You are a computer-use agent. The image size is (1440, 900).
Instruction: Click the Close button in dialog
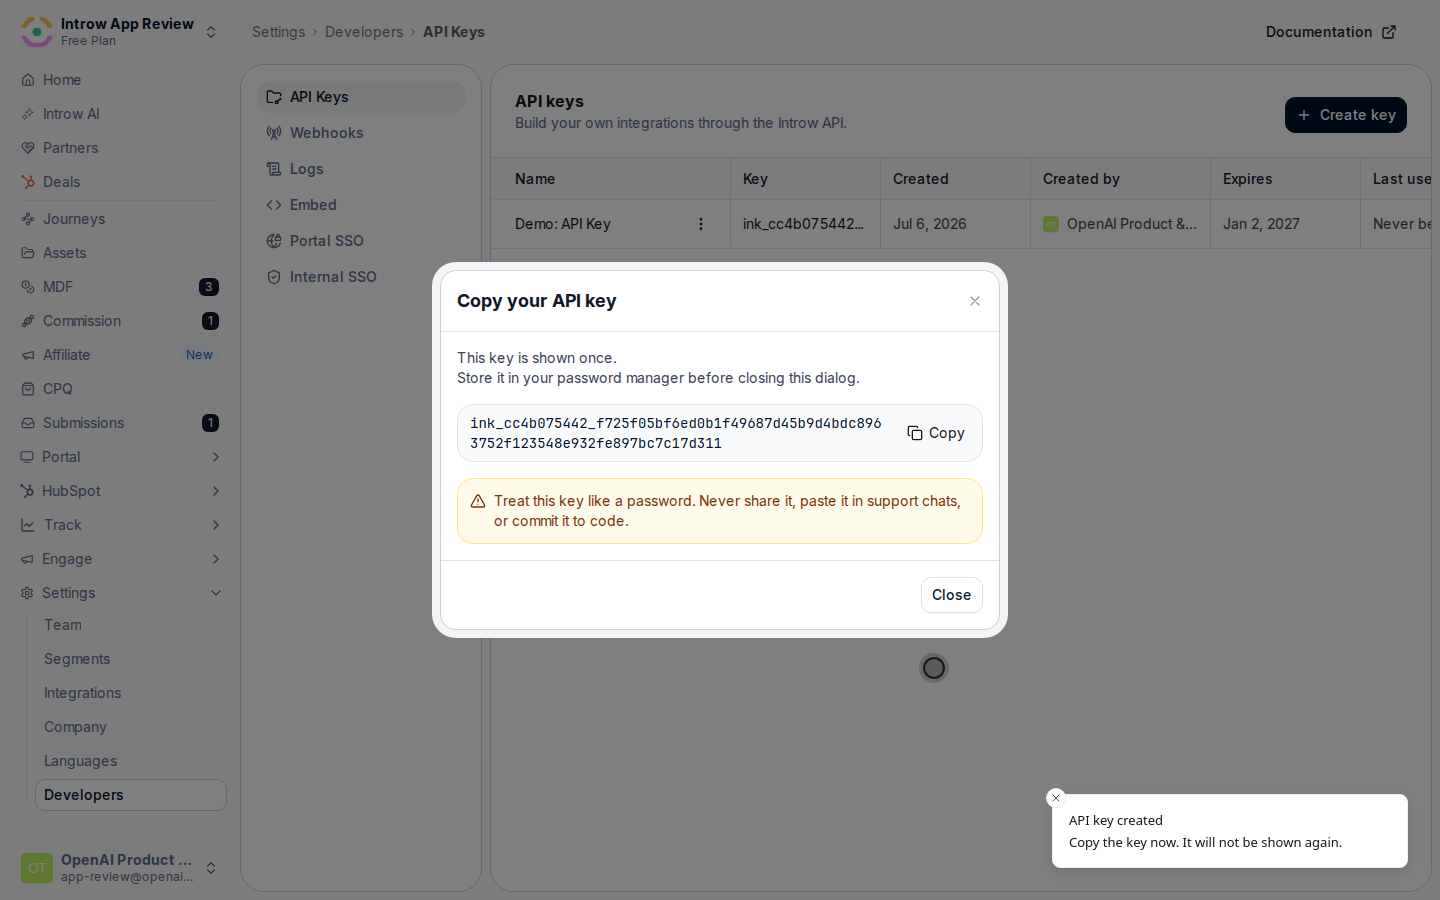pyautogui.click(x=952, y=595)
